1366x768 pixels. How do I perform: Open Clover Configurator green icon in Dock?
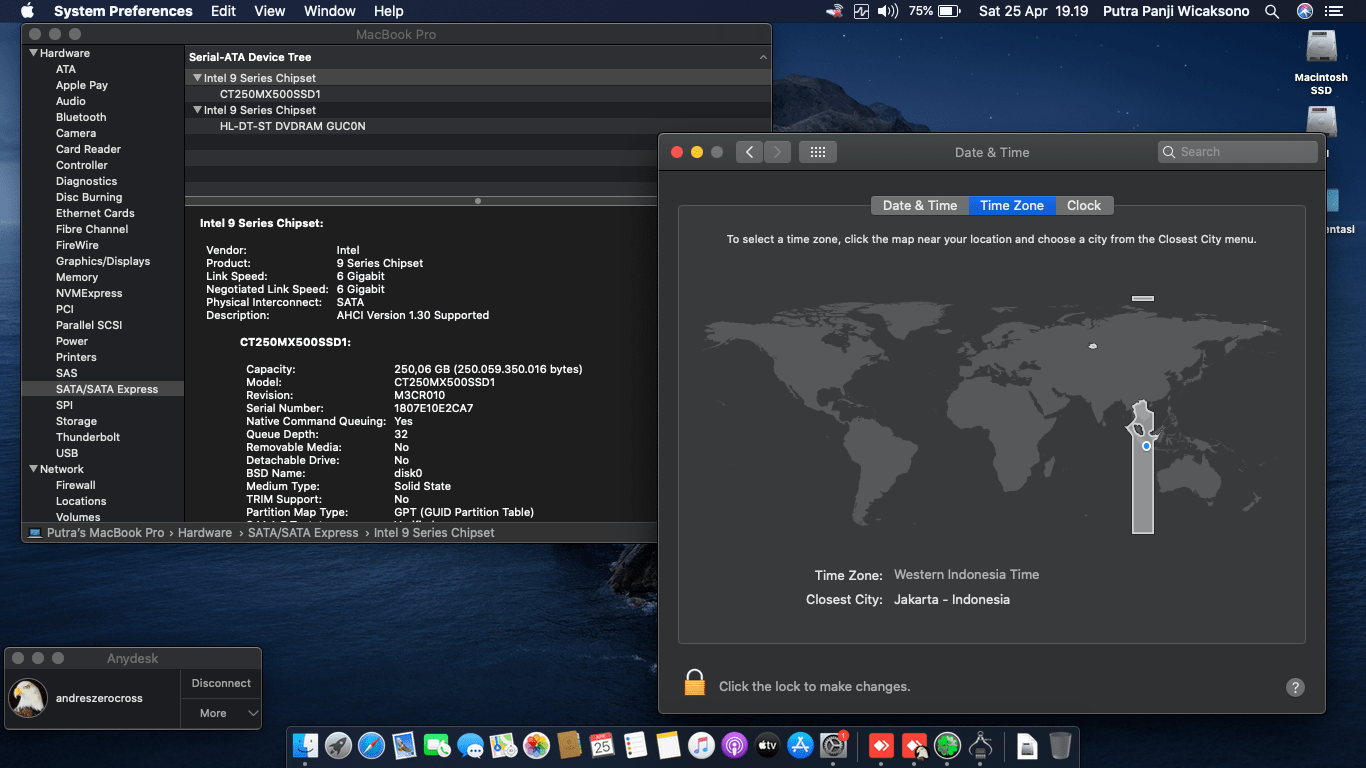coord(947,745)
